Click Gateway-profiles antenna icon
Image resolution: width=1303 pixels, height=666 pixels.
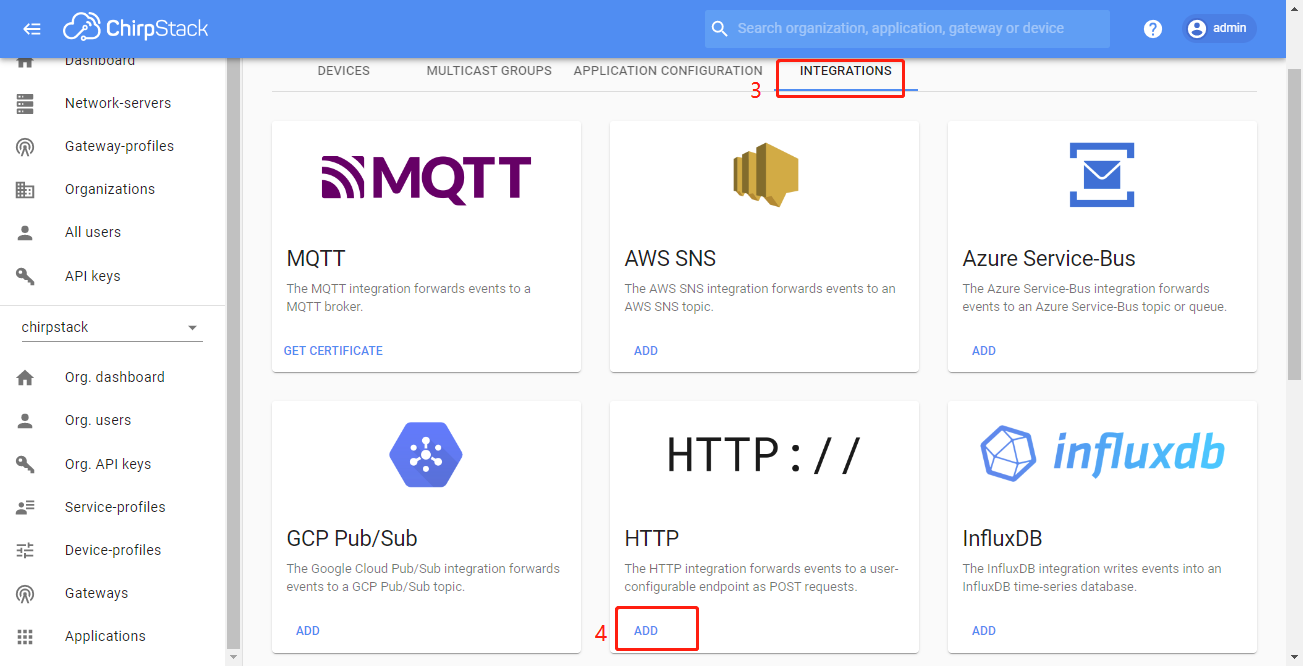(25, 146)
